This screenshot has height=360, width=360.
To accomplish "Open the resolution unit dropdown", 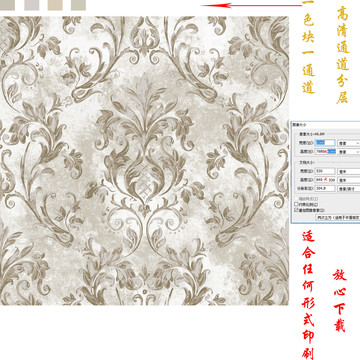I will (349, 188).
